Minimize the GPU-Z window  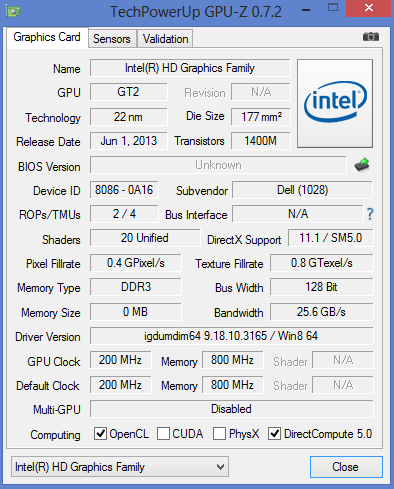(306, 10)
